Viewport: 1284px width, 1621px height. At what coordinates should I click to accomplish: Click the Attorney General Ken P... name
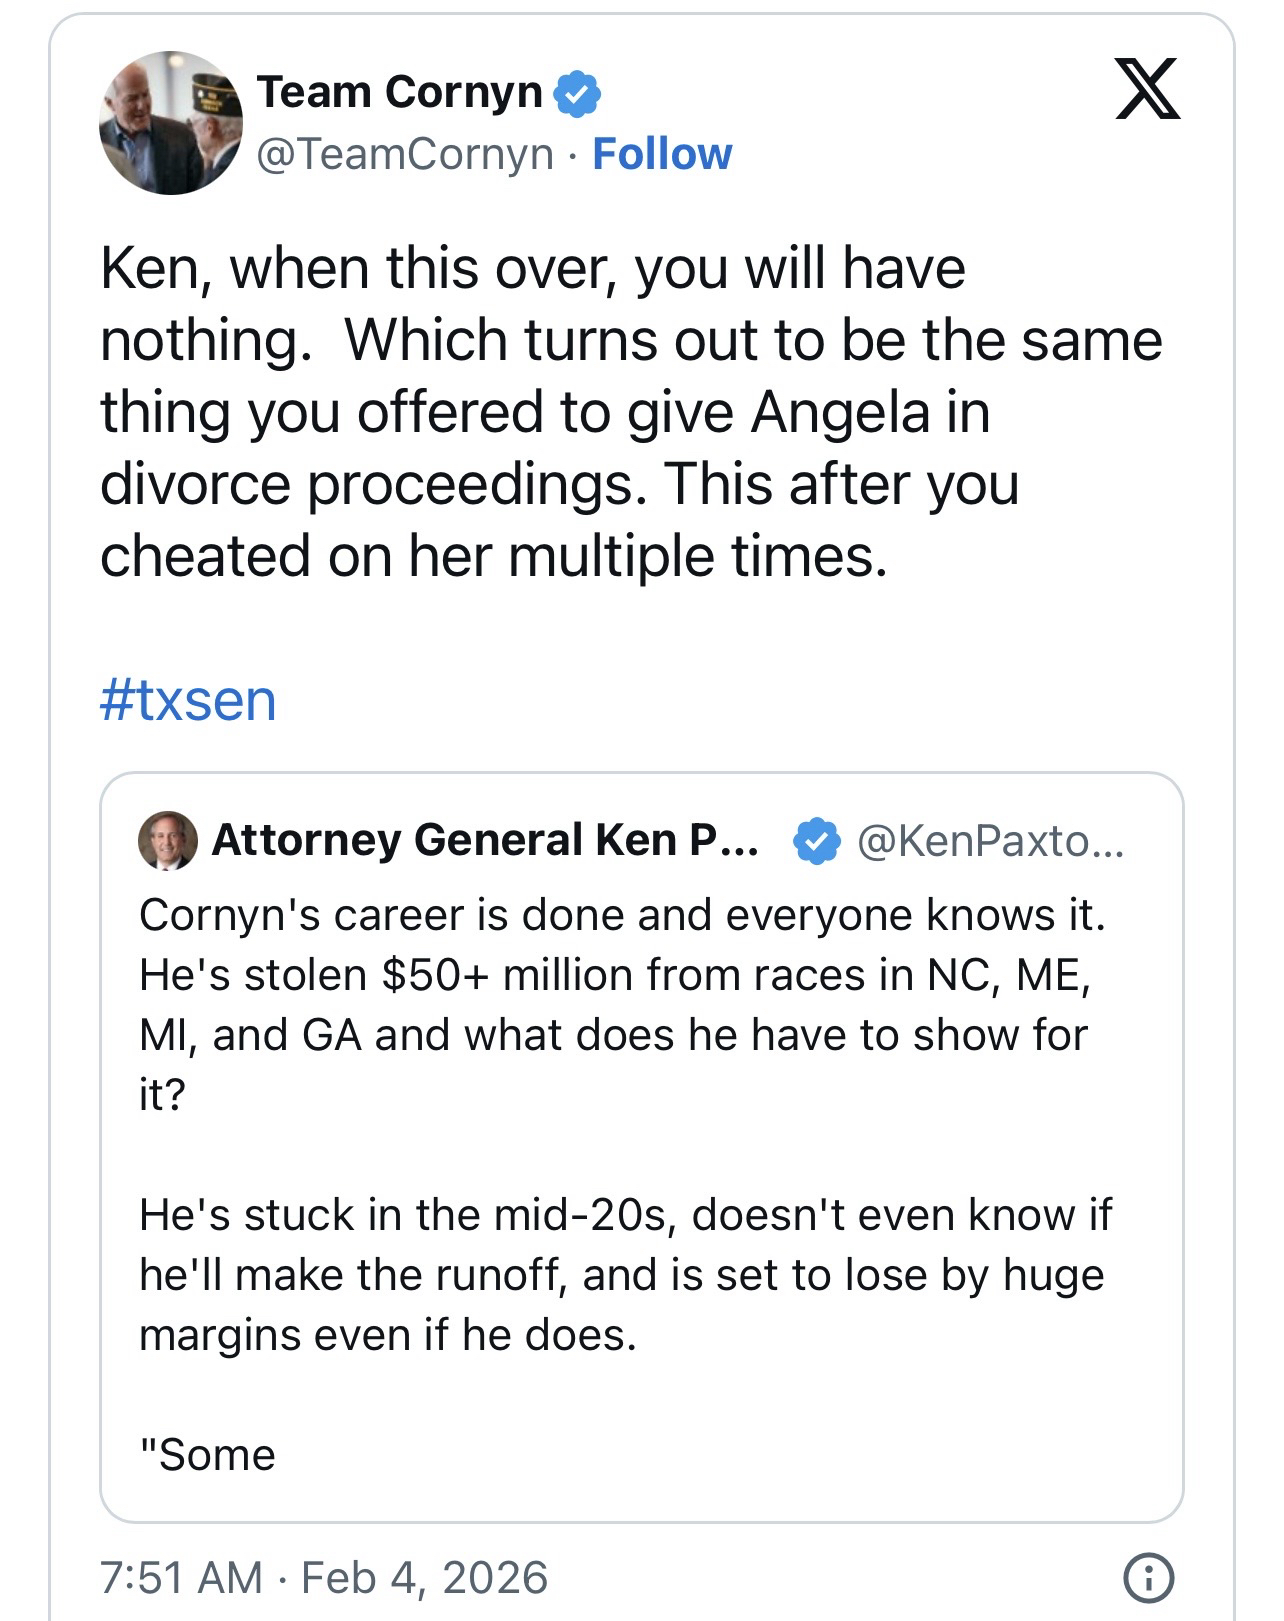click(485, 840)
